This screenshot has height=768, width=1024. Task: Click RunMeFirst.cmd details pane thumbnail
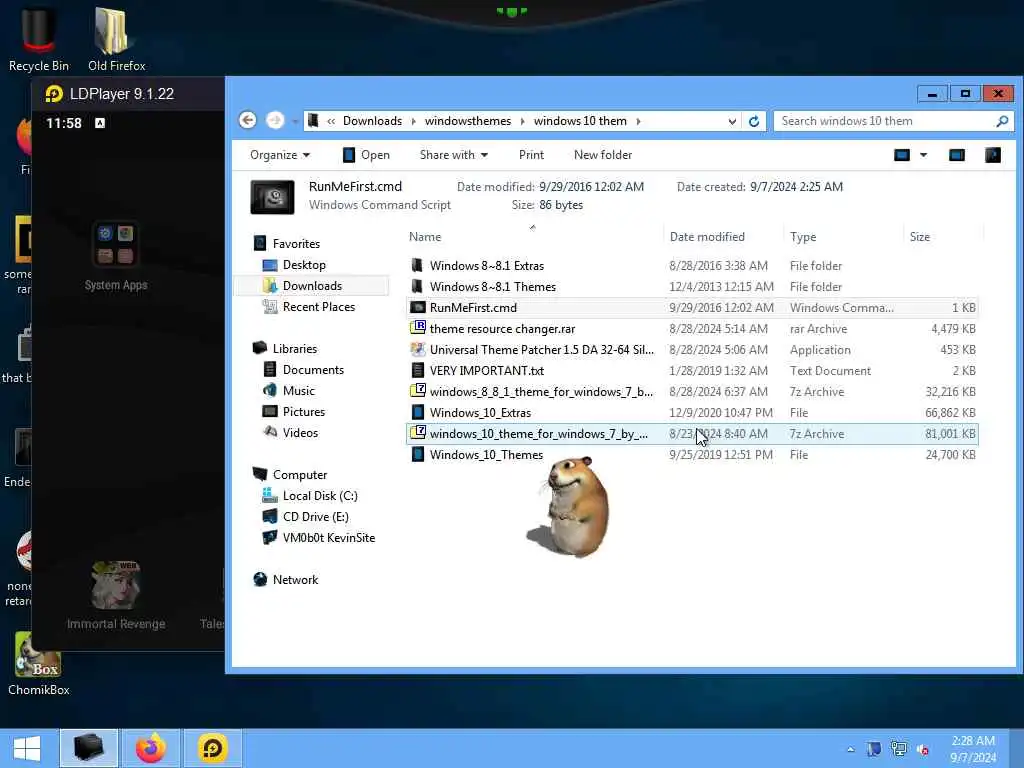(272, 197)
